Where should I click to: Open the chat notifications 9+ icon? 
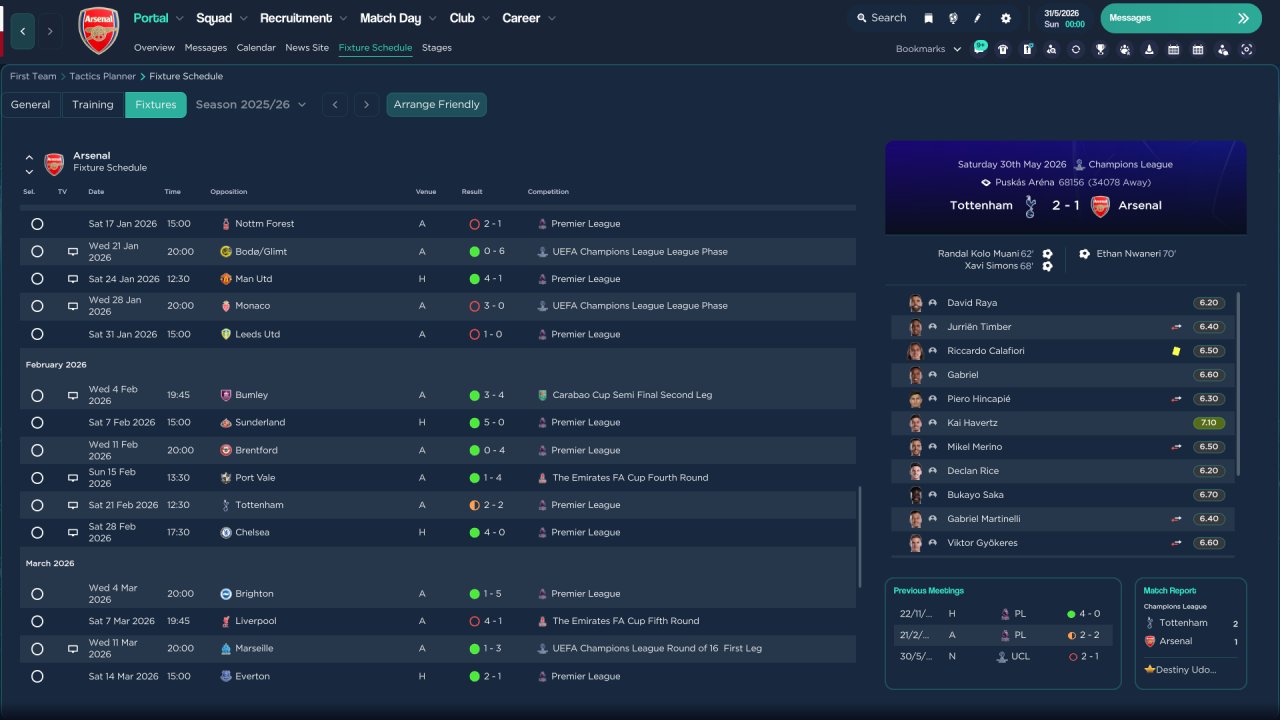(979, 48)
